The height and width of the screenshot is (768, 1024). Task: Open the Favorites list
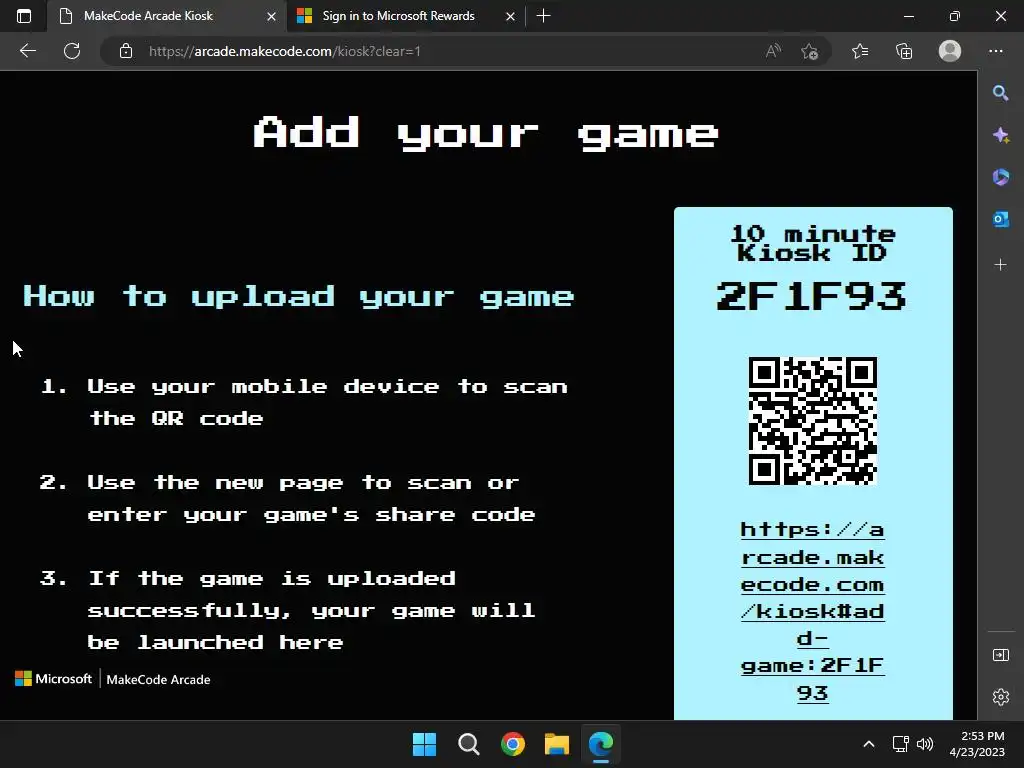tap(860, 51)
